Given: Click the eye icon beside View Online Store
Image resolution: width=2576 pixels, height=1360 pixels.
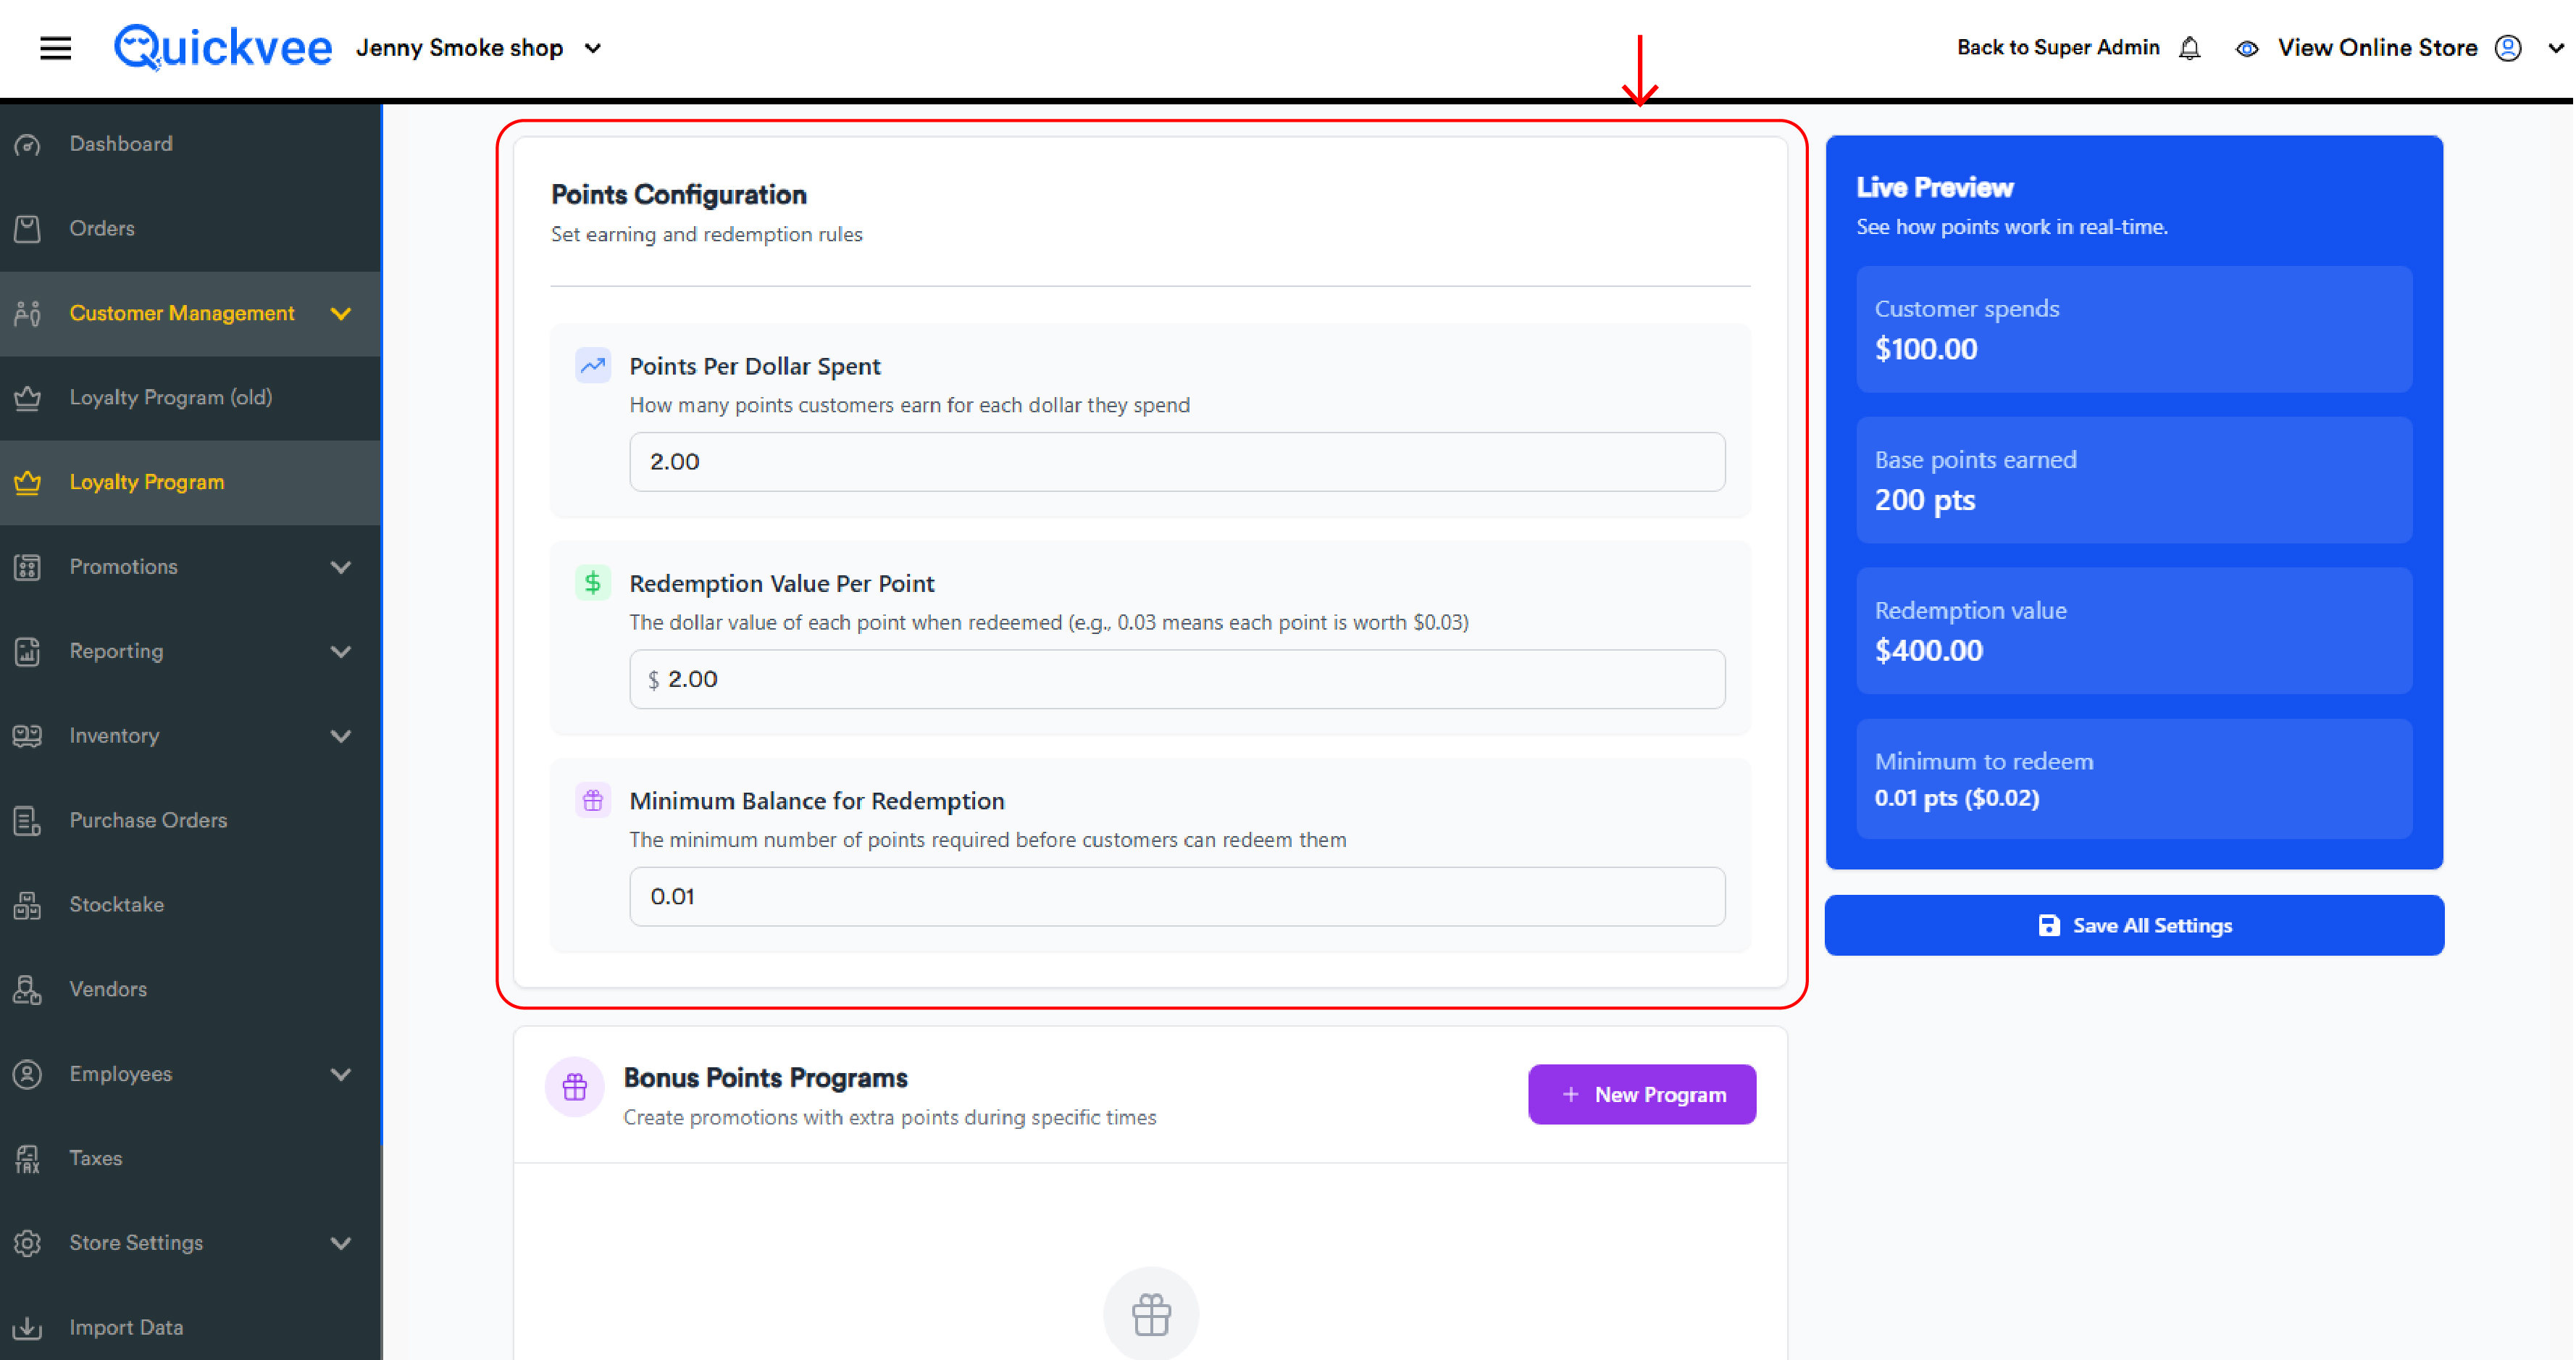Looking at the screenshot, I should tap(2246, 48).
